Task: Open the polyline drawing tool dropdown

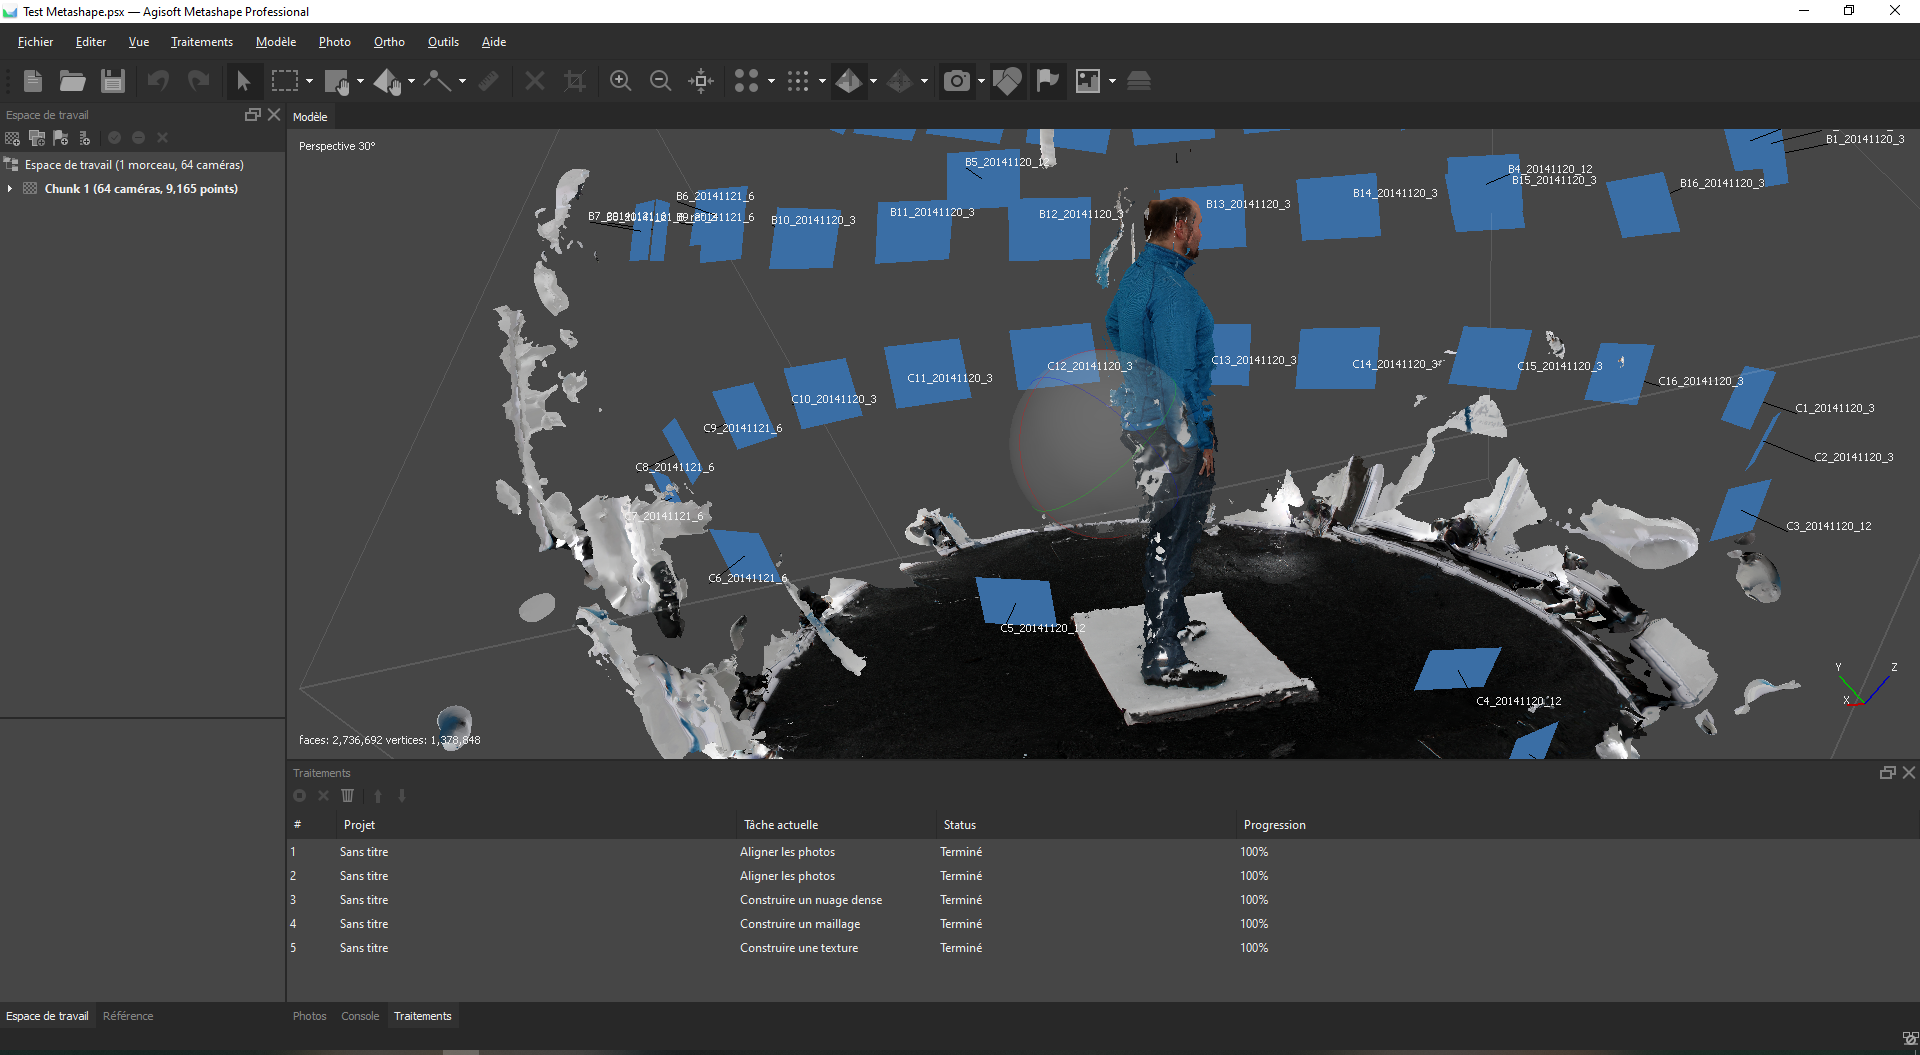Action: point(462,81)
